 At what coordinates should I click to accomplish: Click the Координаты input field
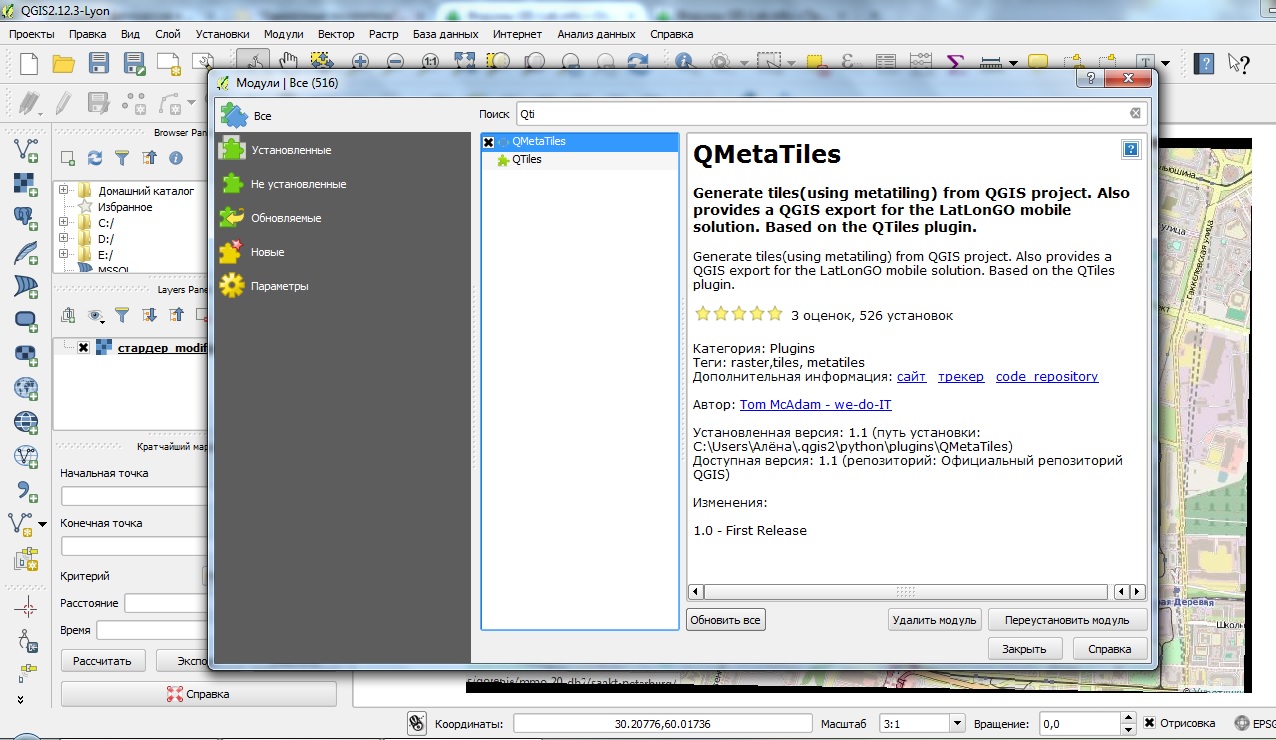(x=663, y=723)
